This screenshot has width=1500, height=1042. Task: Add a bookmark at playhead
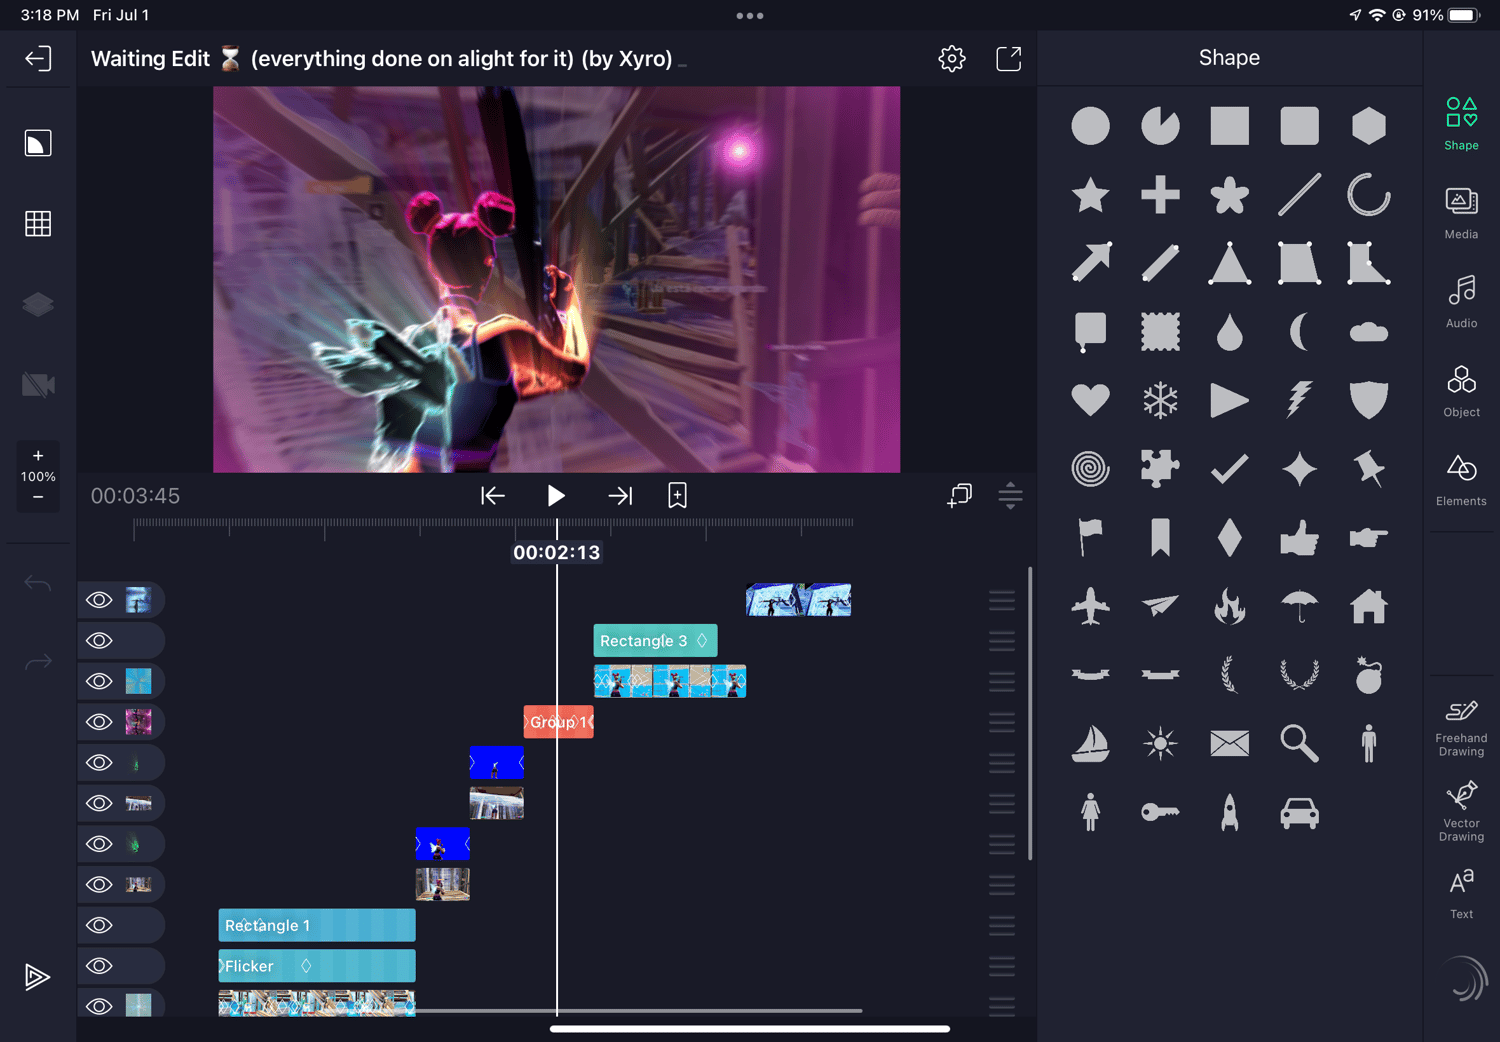coord(677,496)
